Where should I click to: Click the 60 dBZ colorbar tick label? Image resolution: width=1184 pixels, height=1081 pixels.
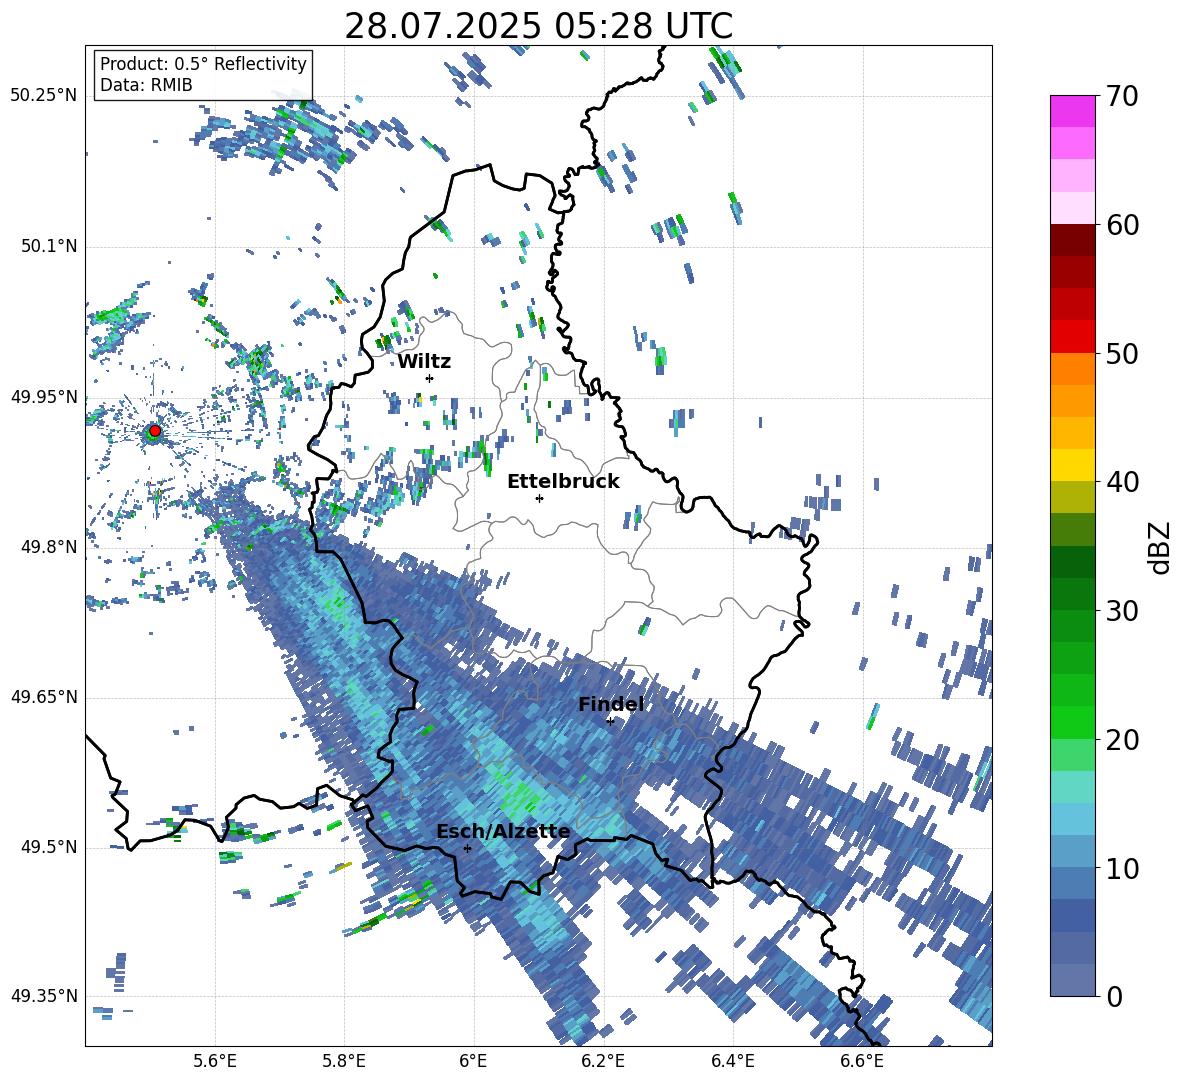pyautogui.click(x=1122, y=225)
